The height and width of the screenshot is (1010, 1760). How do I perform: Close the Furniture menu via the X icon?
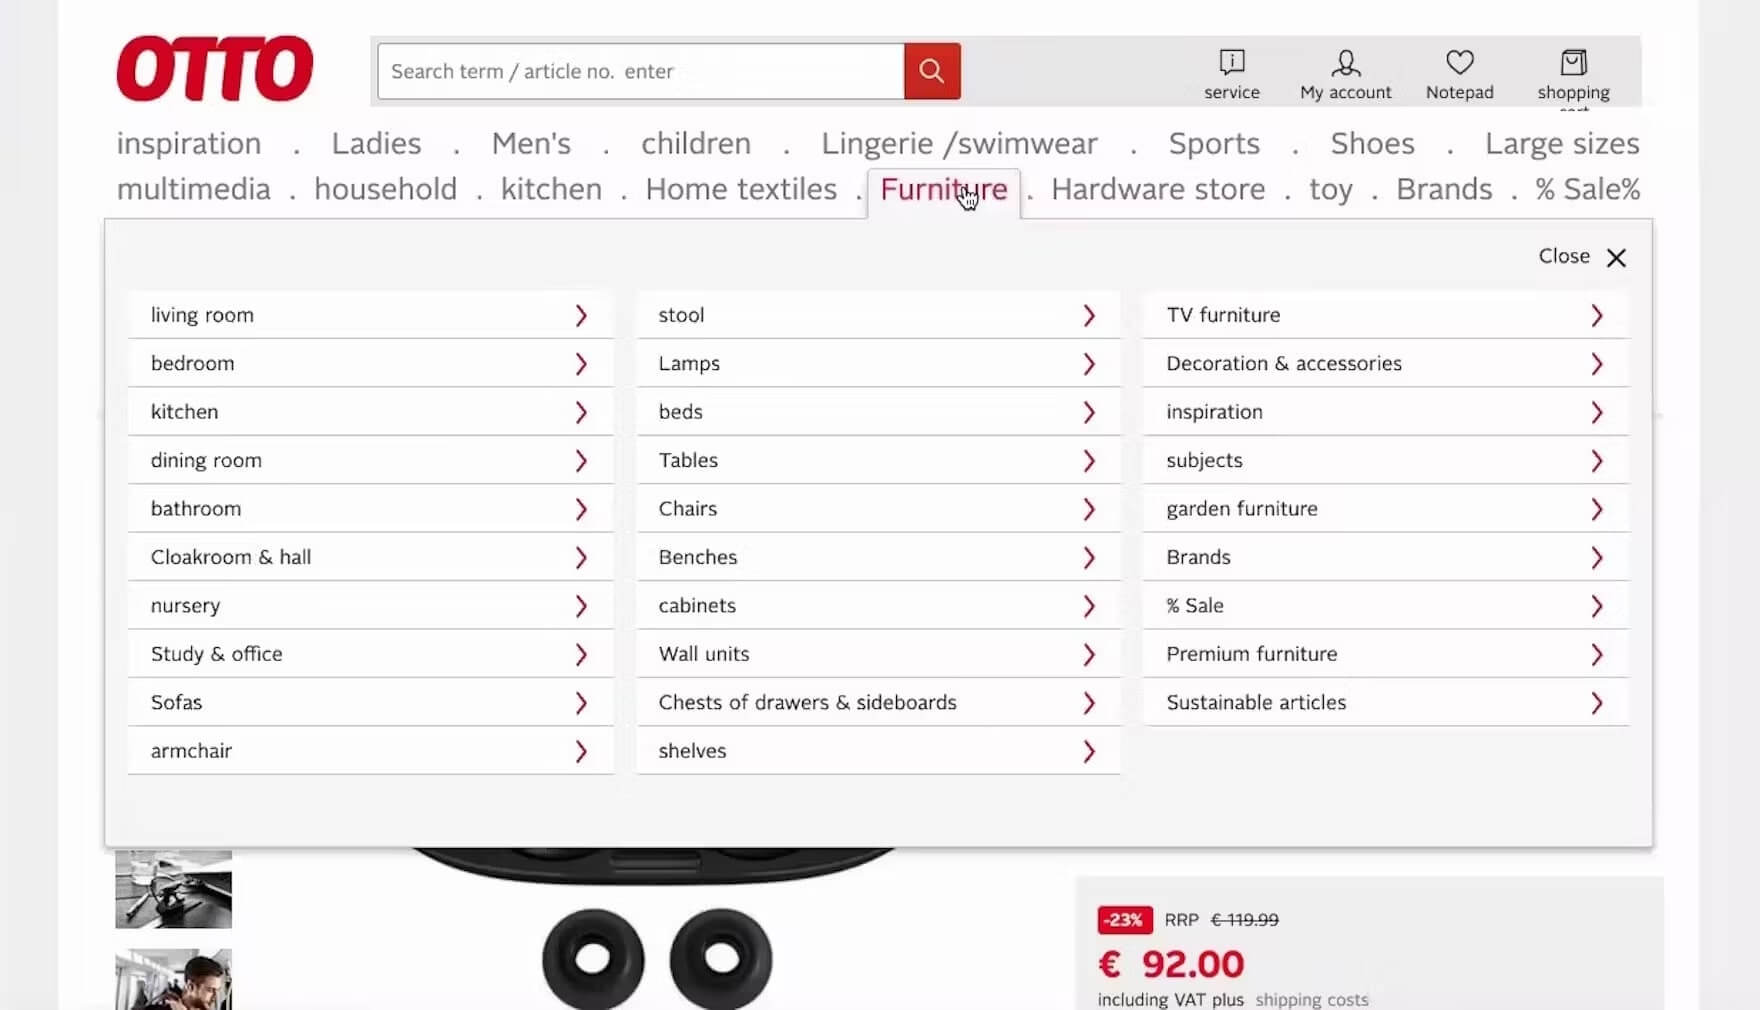[x=1616, y=257]
